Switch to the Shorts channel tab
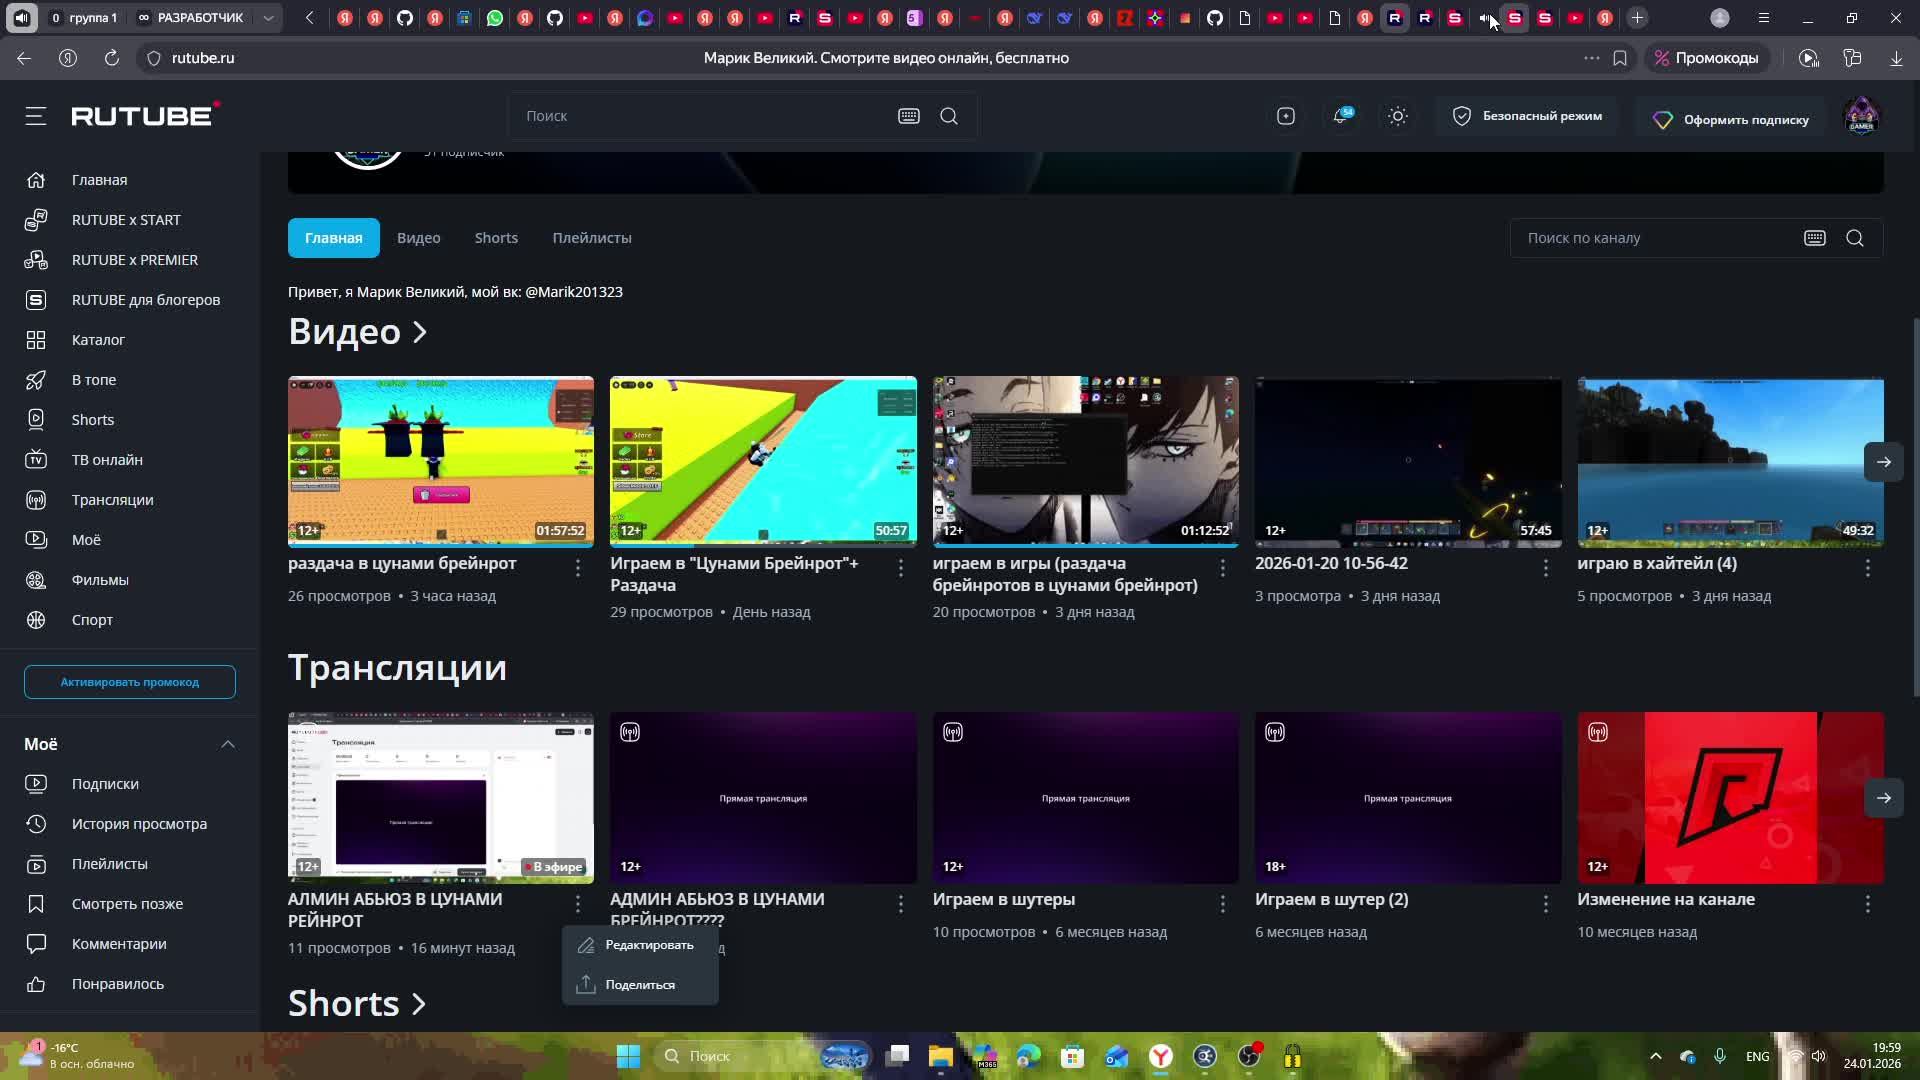 496,238
